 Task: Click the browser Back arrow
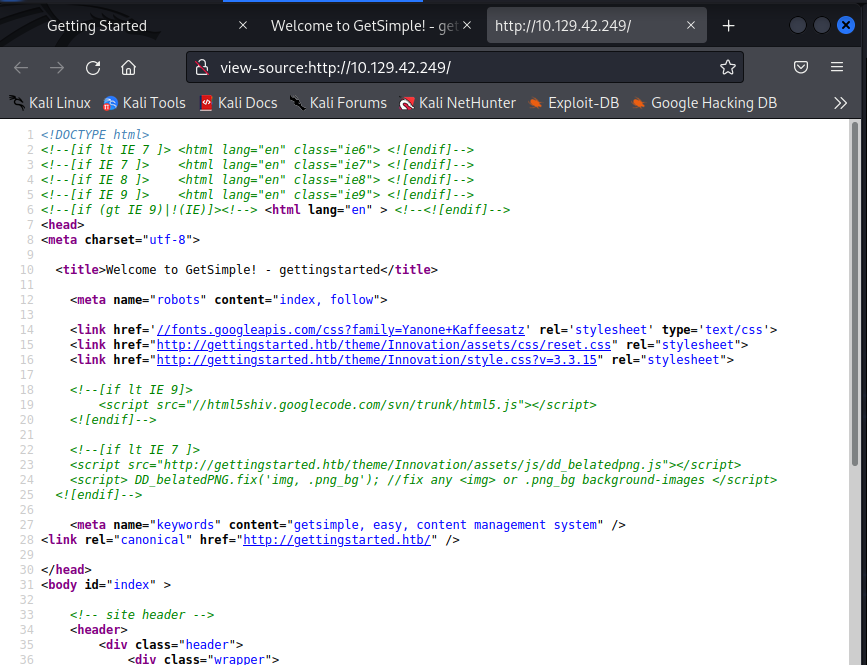(21, 67)
